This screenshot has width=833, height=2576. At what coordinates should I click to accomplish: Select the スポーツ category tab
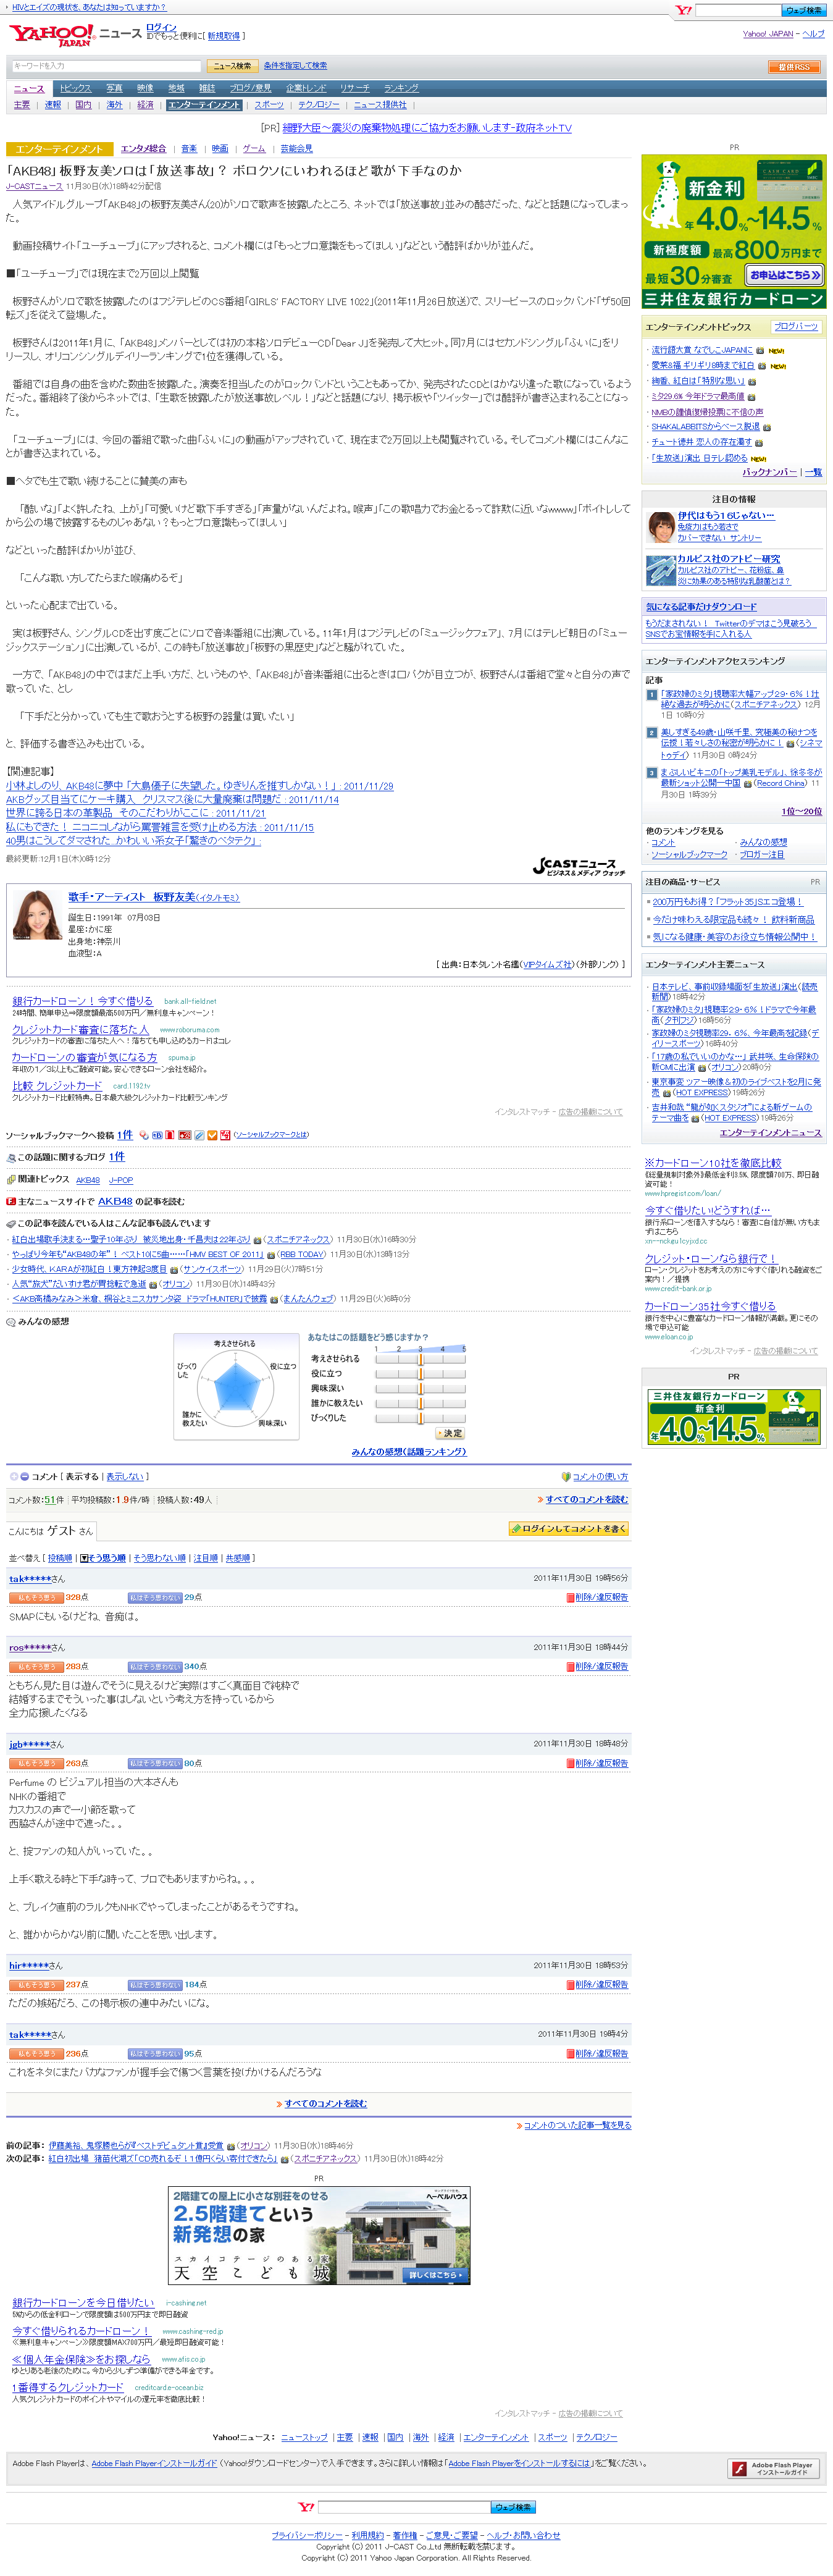pyautogui.click(x=269, y=105)
